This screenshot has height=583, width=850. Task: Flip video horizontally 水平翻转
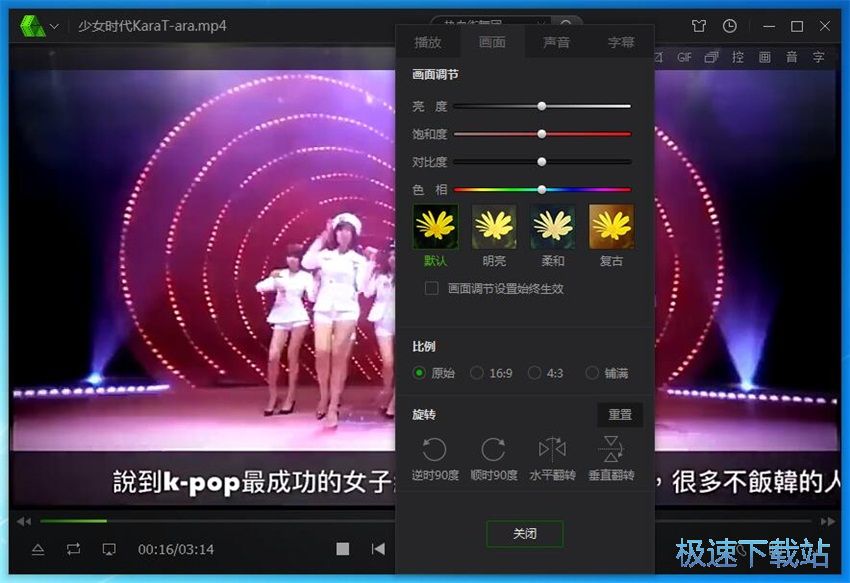coord(552,459)
